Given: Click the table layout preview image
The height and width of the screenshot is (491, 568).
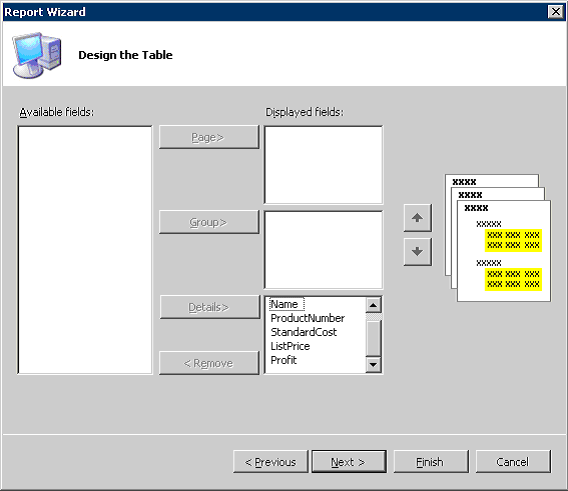Looking at the screenshot, I should [498, 238].
